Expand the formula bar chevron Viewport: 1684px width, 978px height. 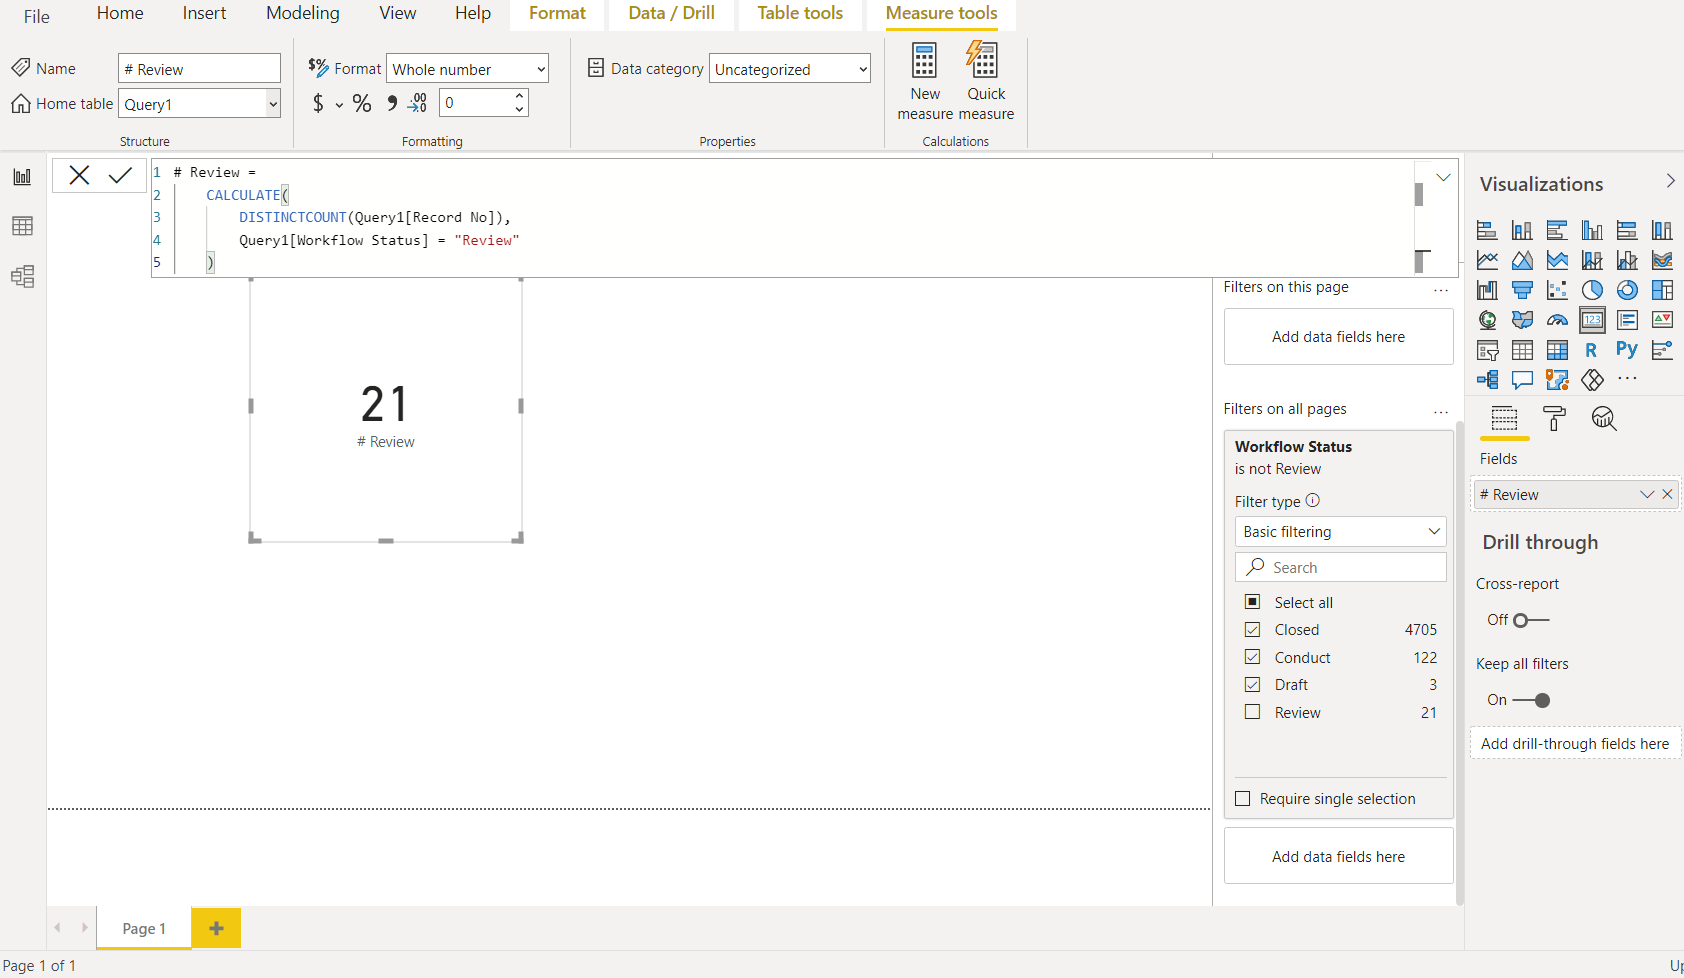coord(1443,177)
